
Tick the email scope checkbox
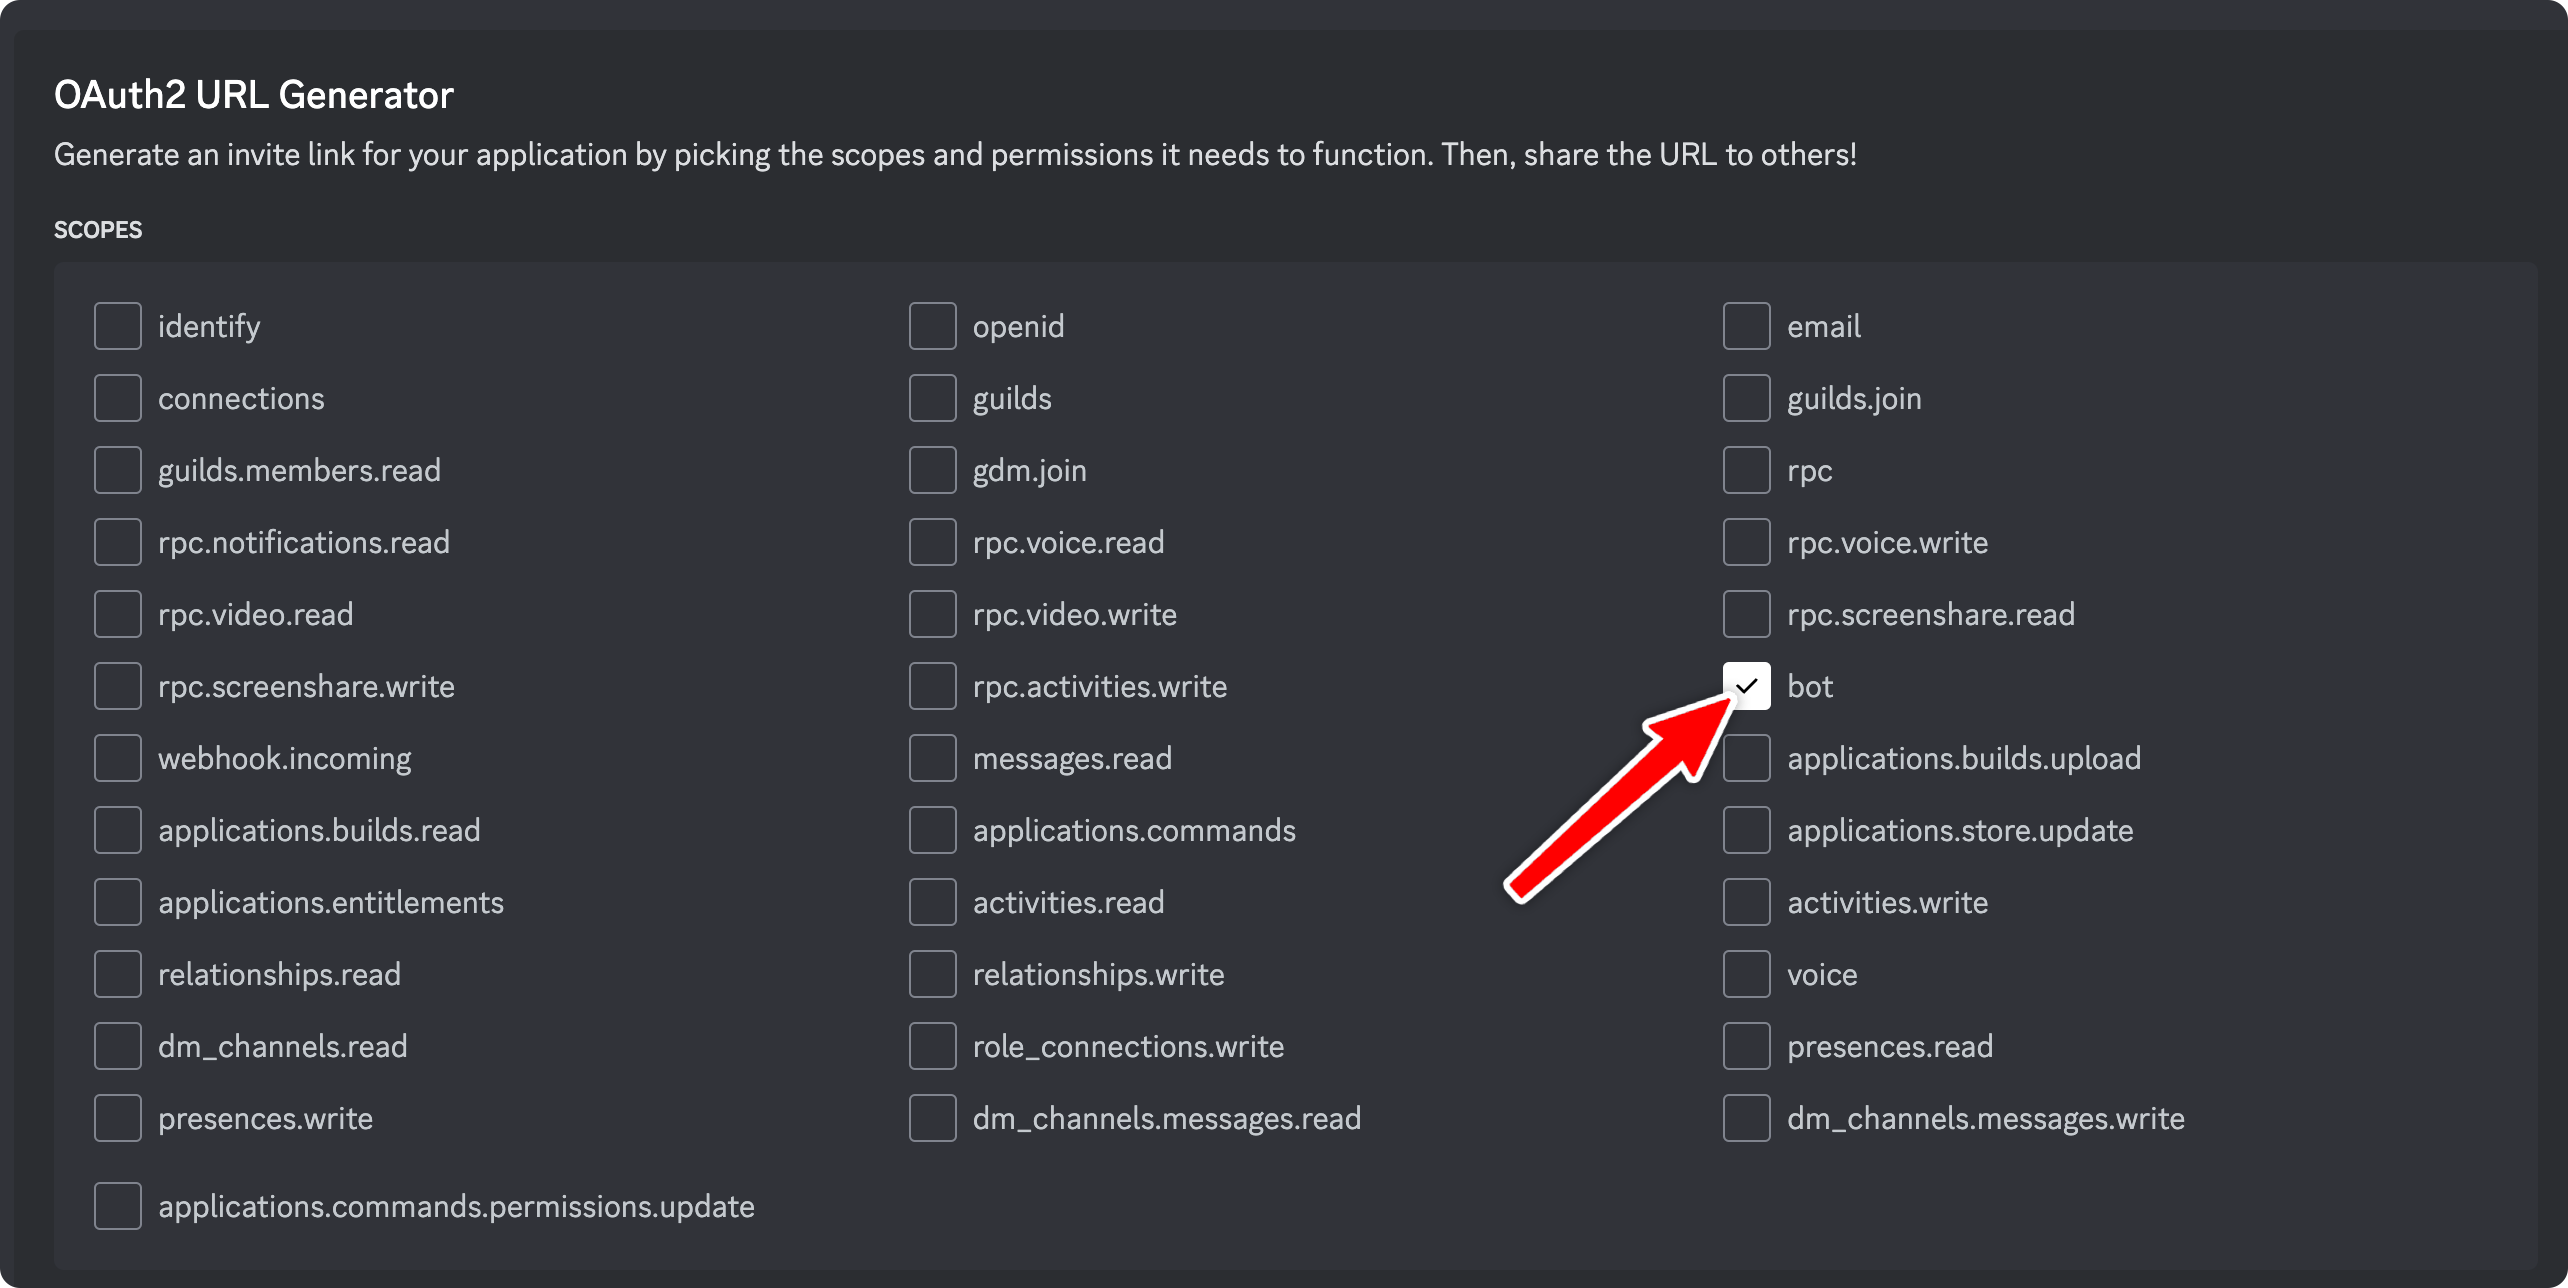(x=1746, y=326)
